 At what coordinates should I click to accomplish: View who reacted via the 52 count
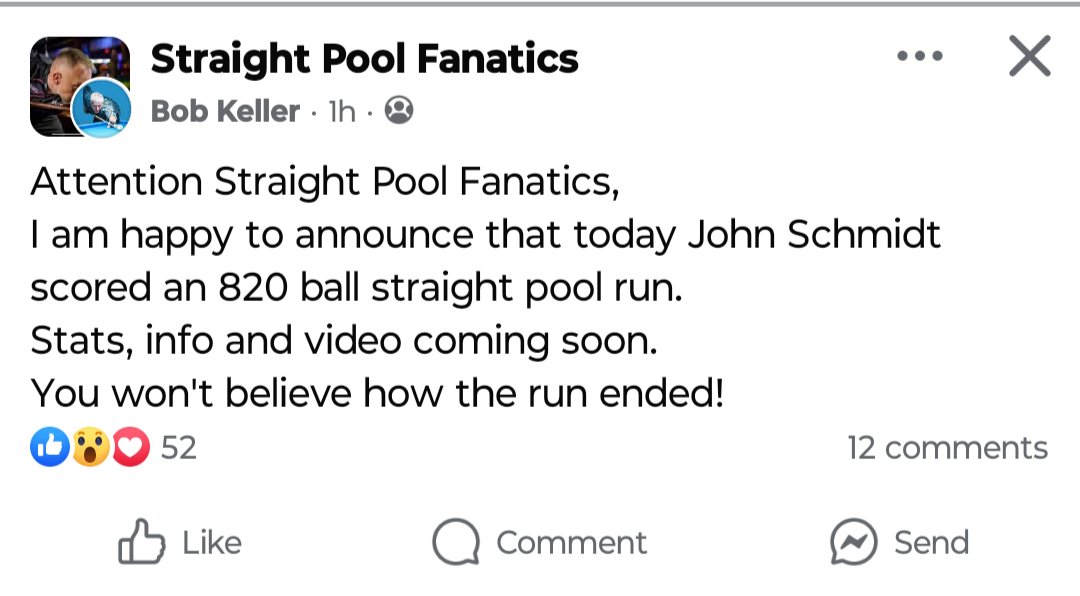(x=179, y=448)
